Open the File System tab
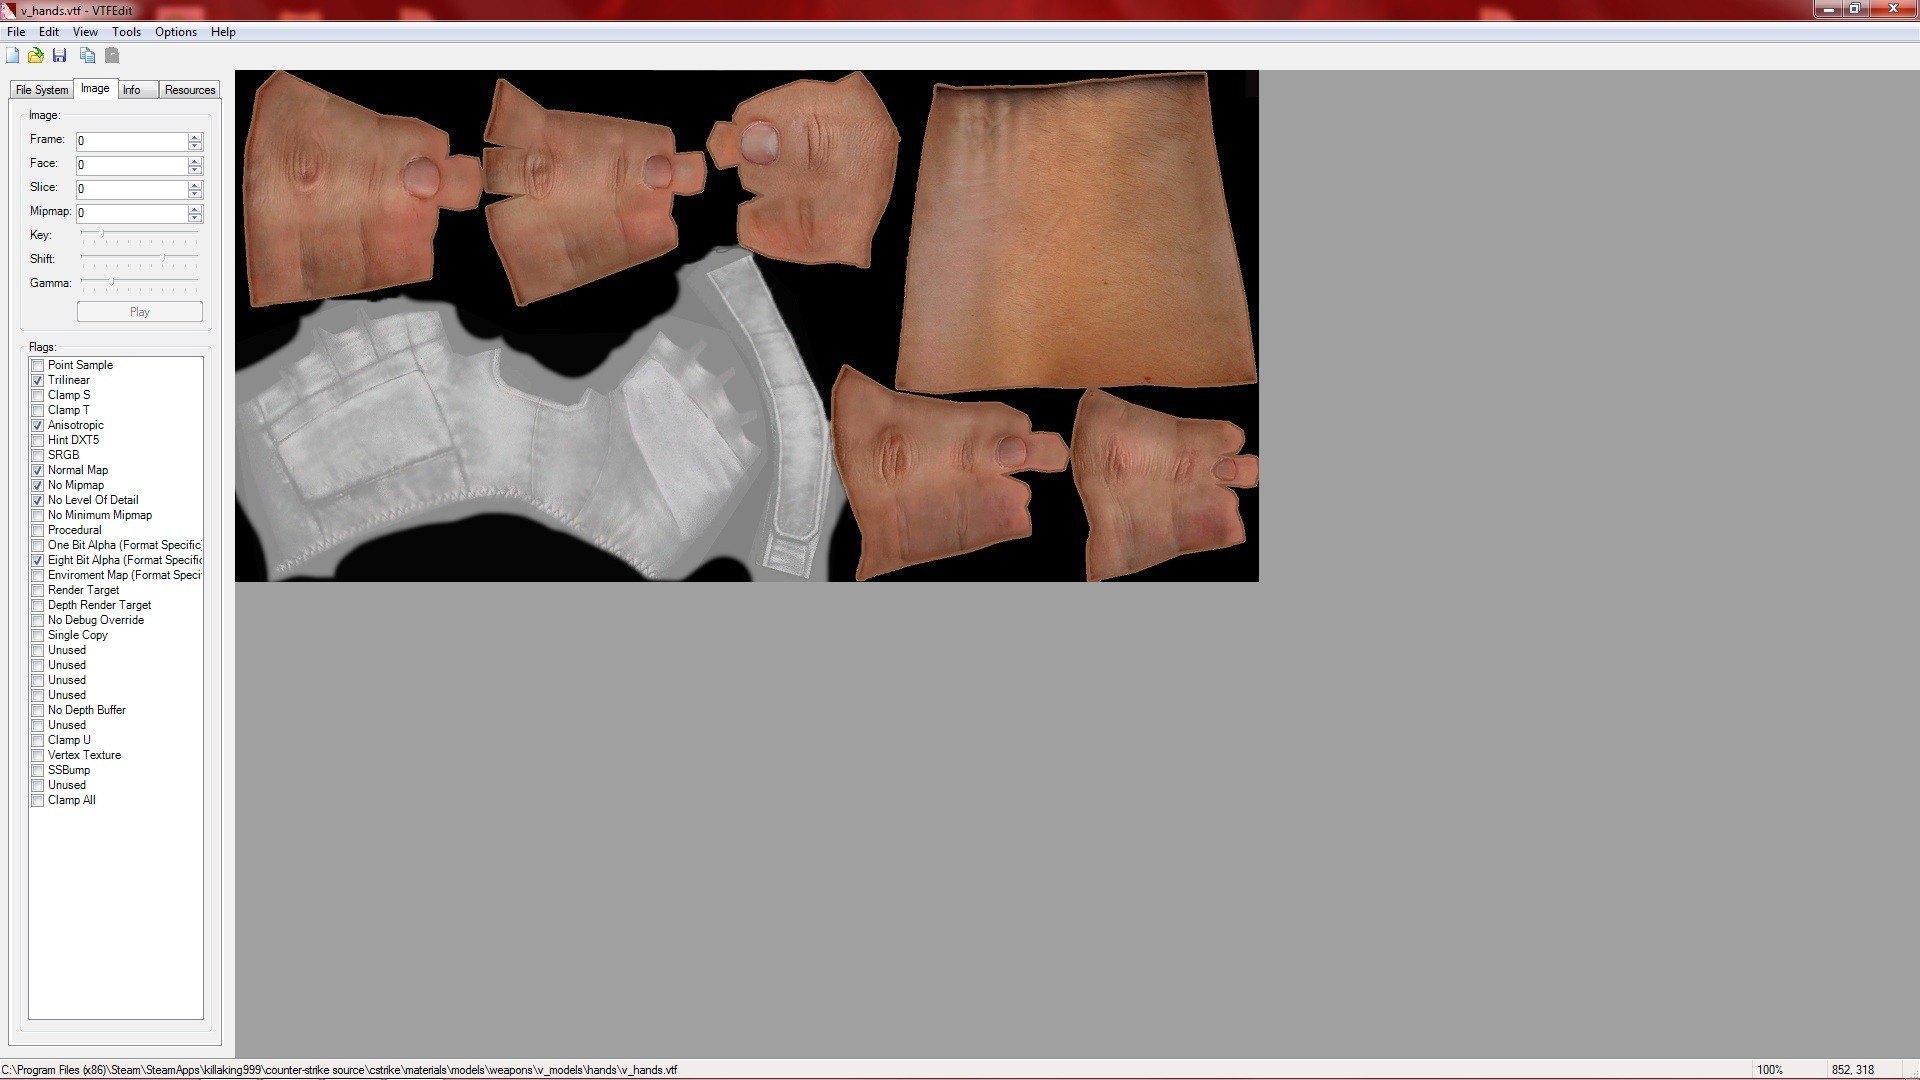The height and width of the screenshot is (1080, 1920). (x=42, y=90)
